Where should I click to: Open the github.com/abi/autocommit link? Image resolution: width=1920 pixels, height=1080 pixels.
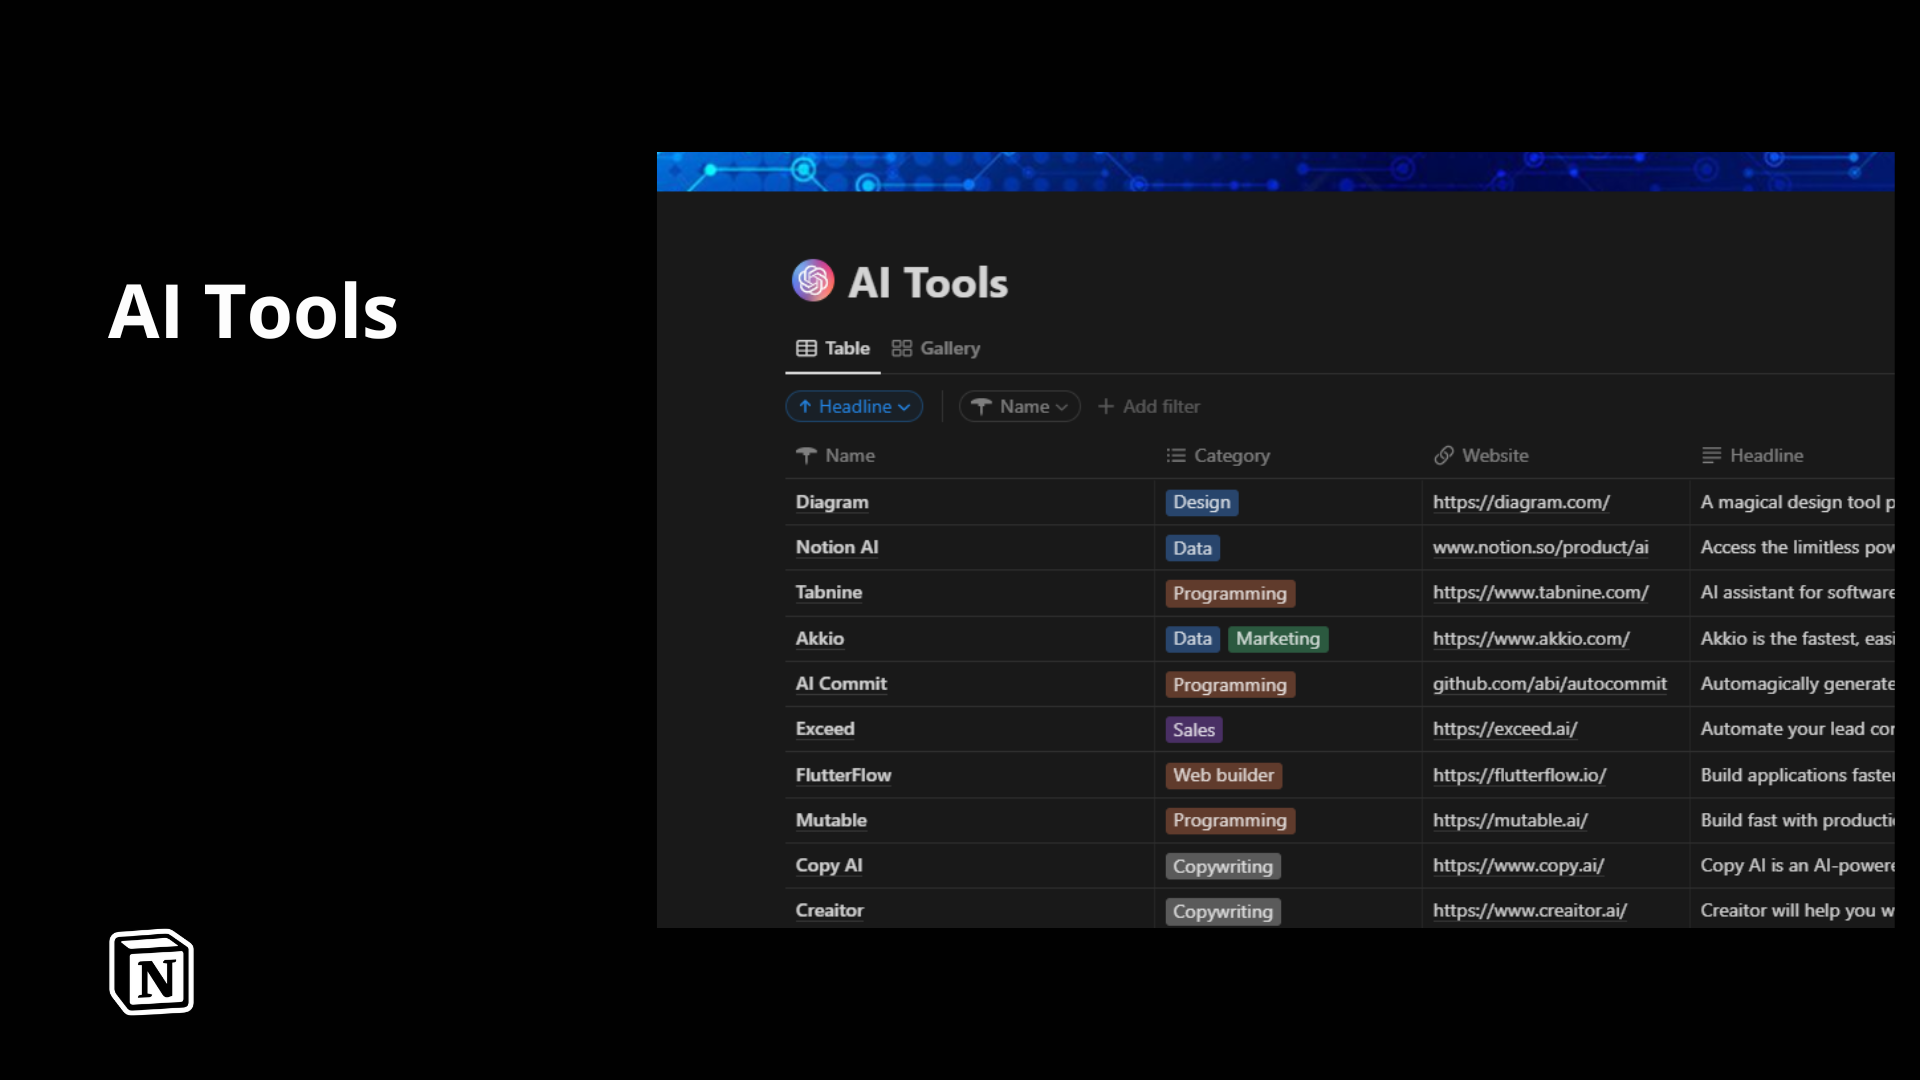1550,683
